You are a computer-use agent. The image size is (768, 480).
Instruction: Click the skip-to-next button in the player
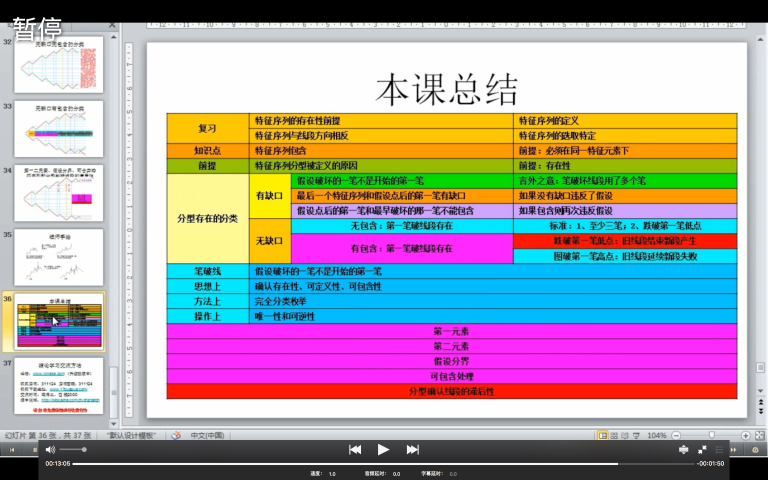click(412, 450)
